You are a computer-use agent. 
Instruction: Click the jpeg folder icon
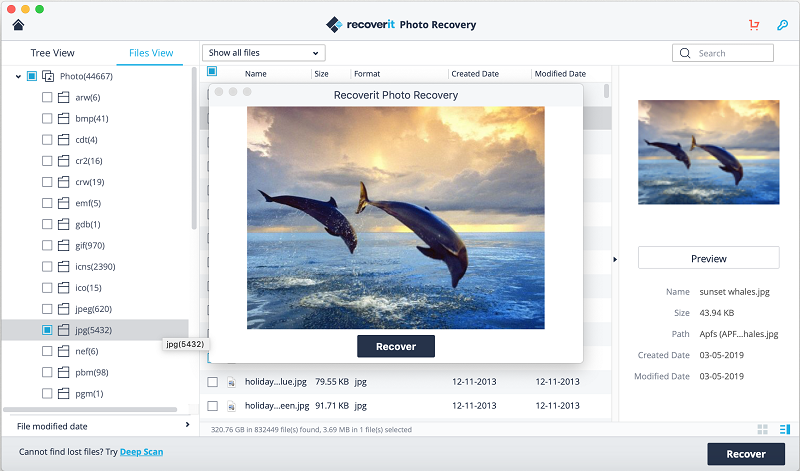(x=63, y=309)
